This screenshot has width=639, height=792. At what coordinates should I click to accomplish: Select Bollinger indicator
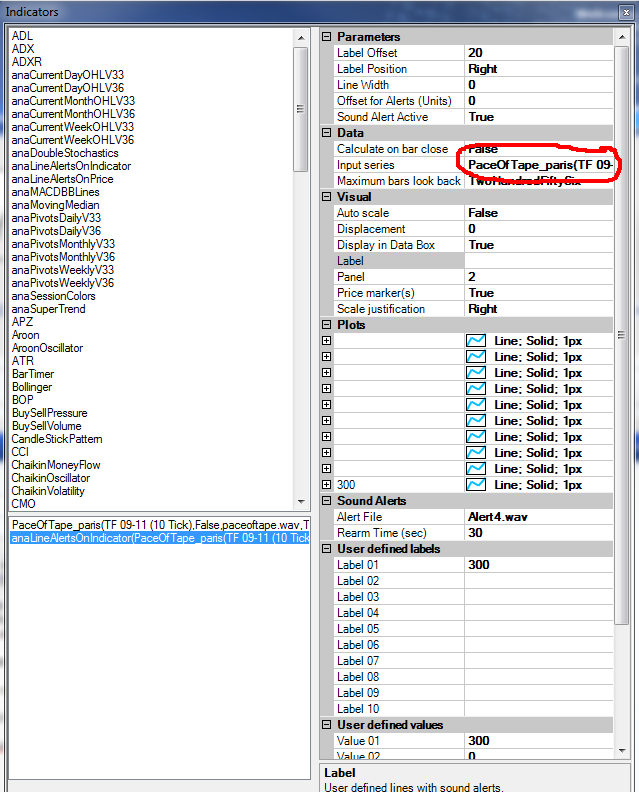(32, 387)
